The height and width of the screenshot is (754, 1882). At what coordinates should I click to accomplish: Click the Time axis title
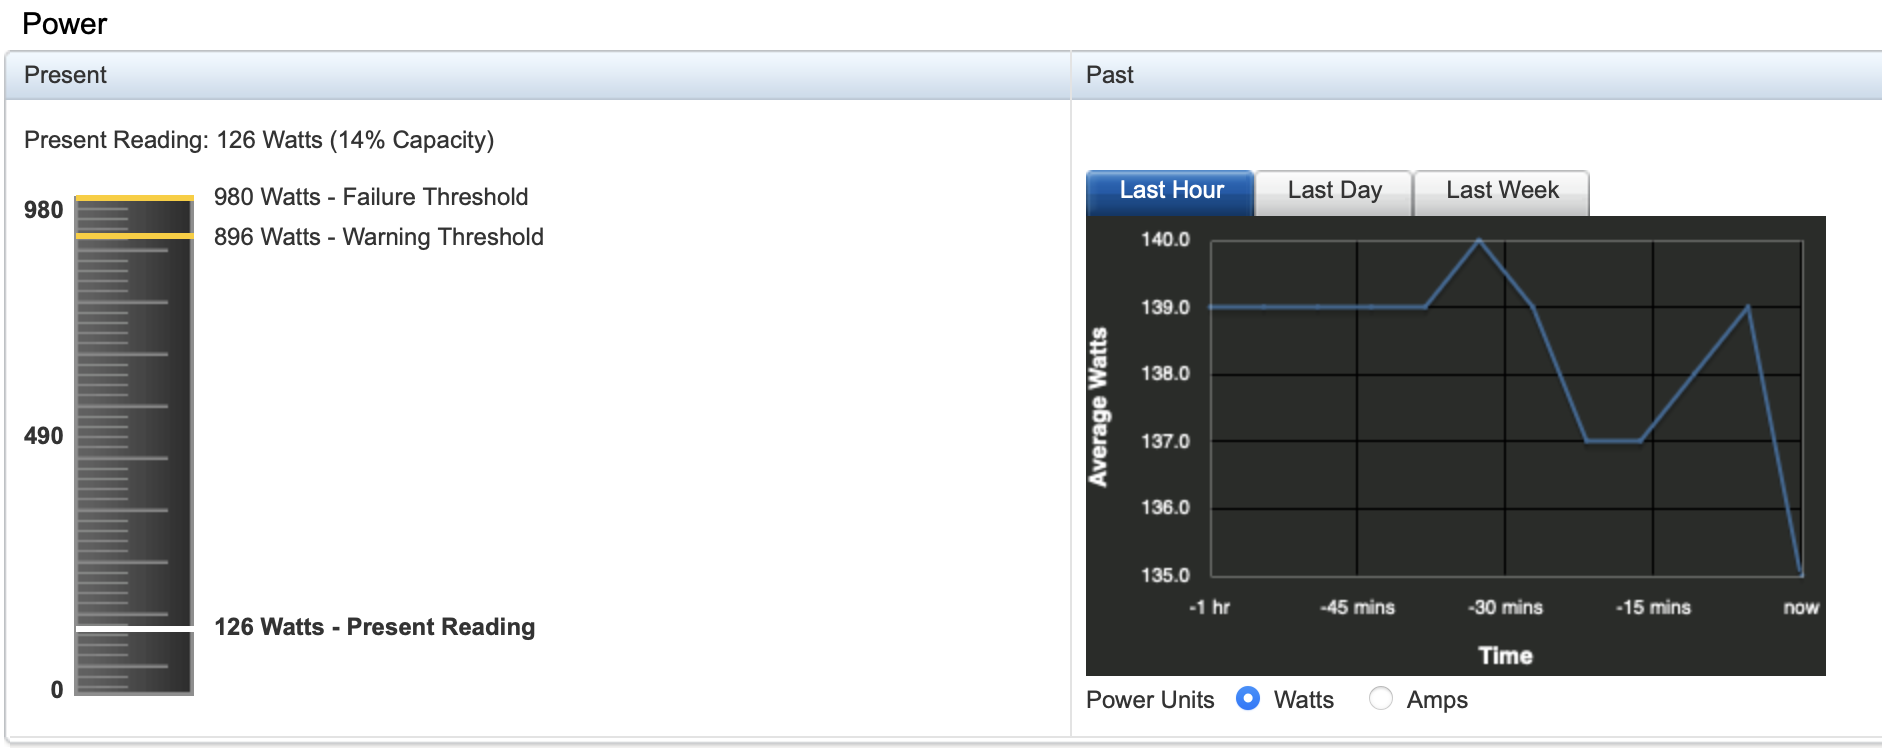click(x=1505, y=656)
